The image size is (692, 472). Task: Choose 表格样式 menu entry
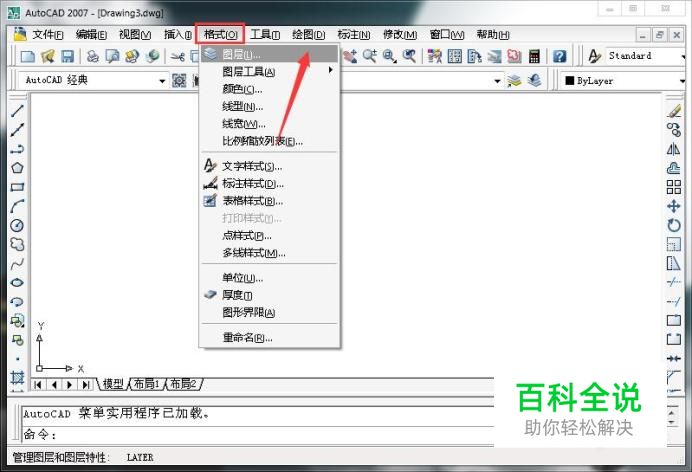tap(270, 201)
